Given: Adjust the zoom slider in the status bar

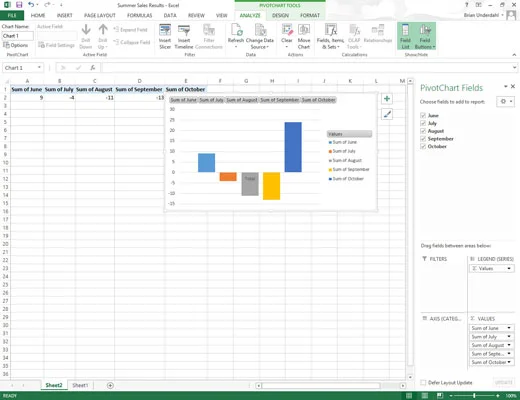Looking at the screenshot, I should click(x=474, y=396).
